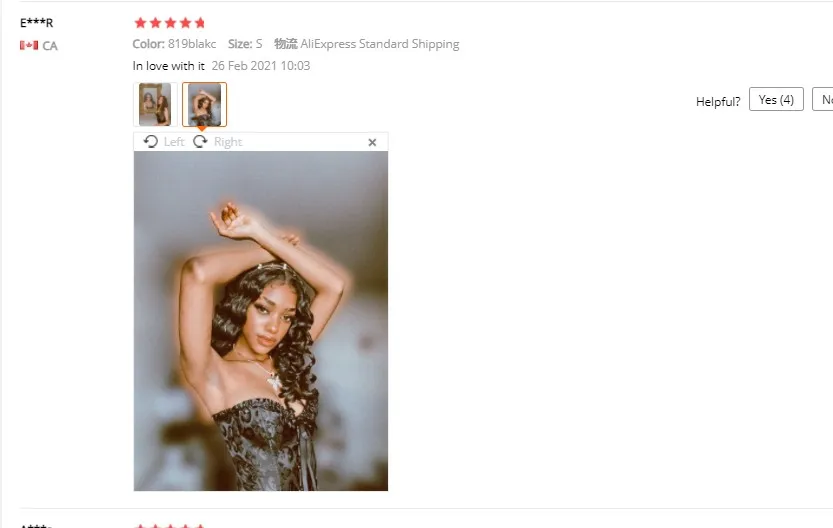Click the AliExpress Standard Shipping text

[x=380, y=44]
